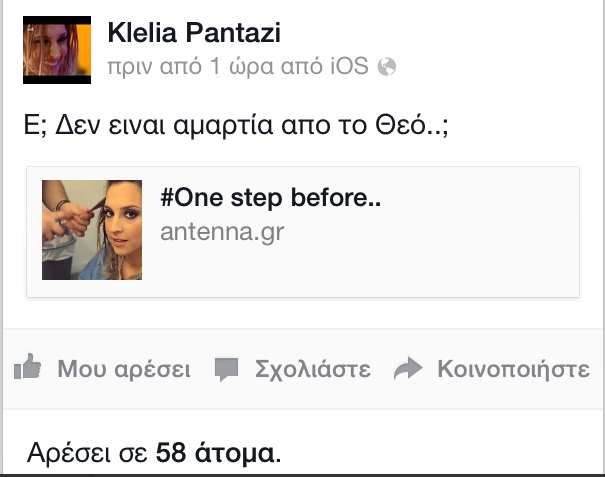Click the 'Αρέσει σε' likes summary text
Viewport: 605px width, 477px height.
coord(88,452)
